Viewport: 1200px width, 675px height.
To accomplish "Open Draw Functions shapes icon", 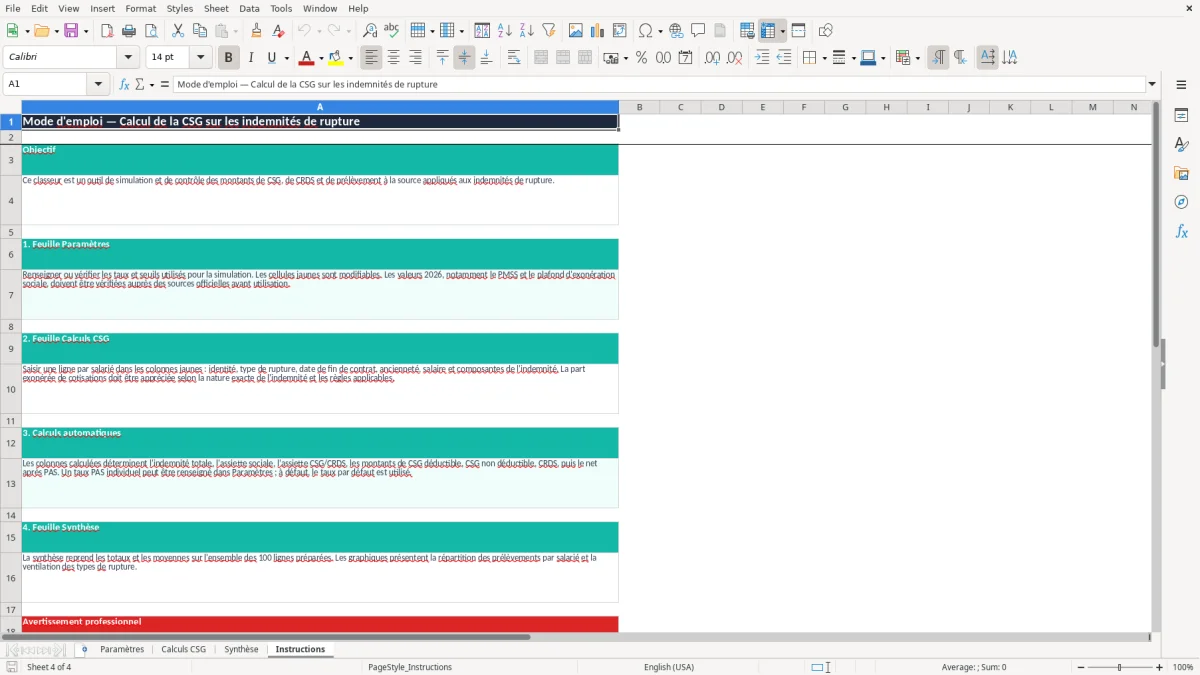I will [x=825, y=31].
